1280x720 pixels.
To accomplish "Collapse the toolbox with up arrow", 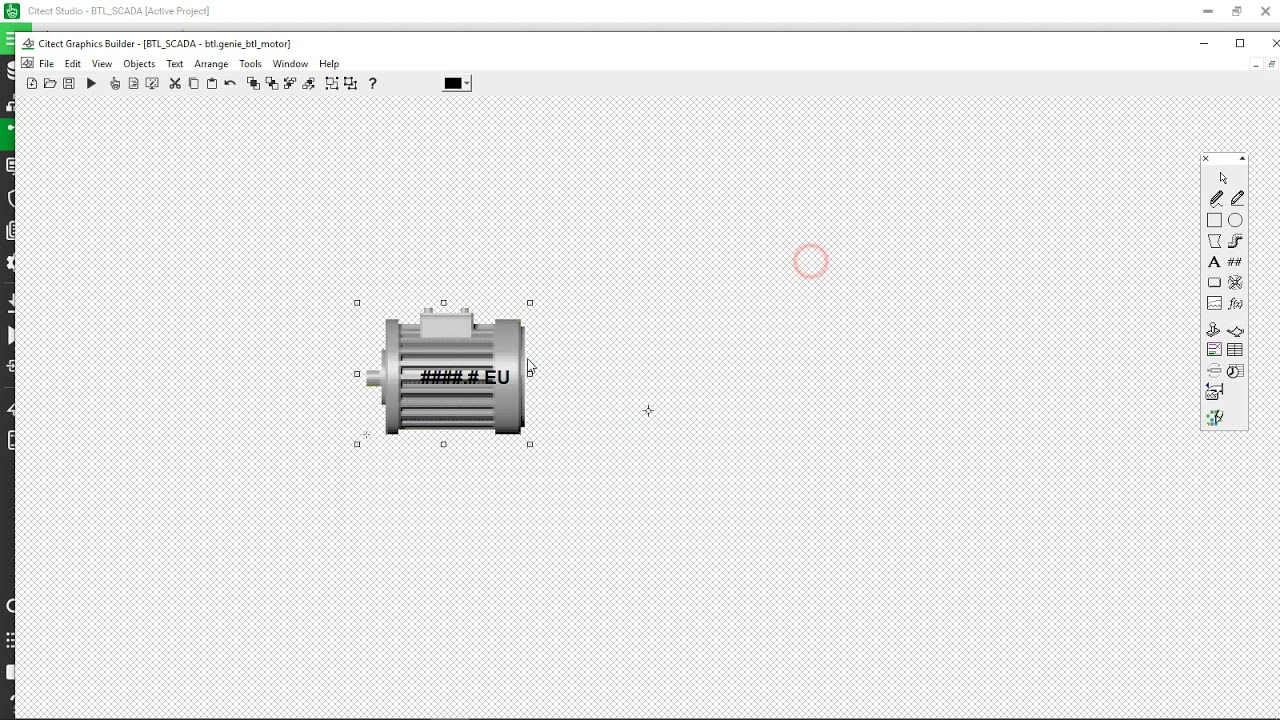I will point(1242,158).
